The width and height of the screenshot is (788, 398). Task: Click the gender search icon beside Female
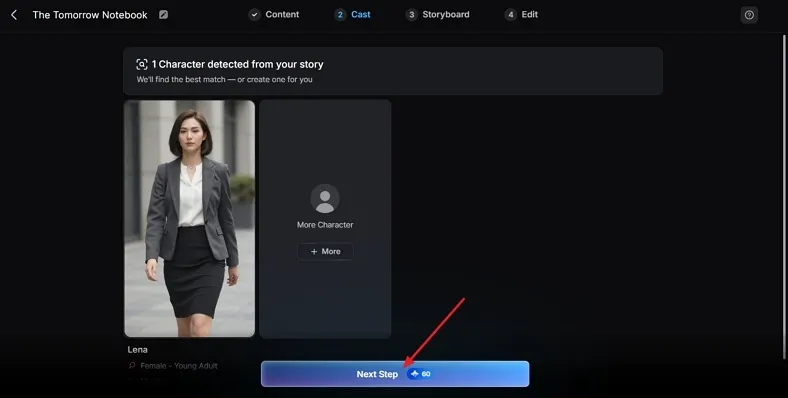tap(132, 366)
